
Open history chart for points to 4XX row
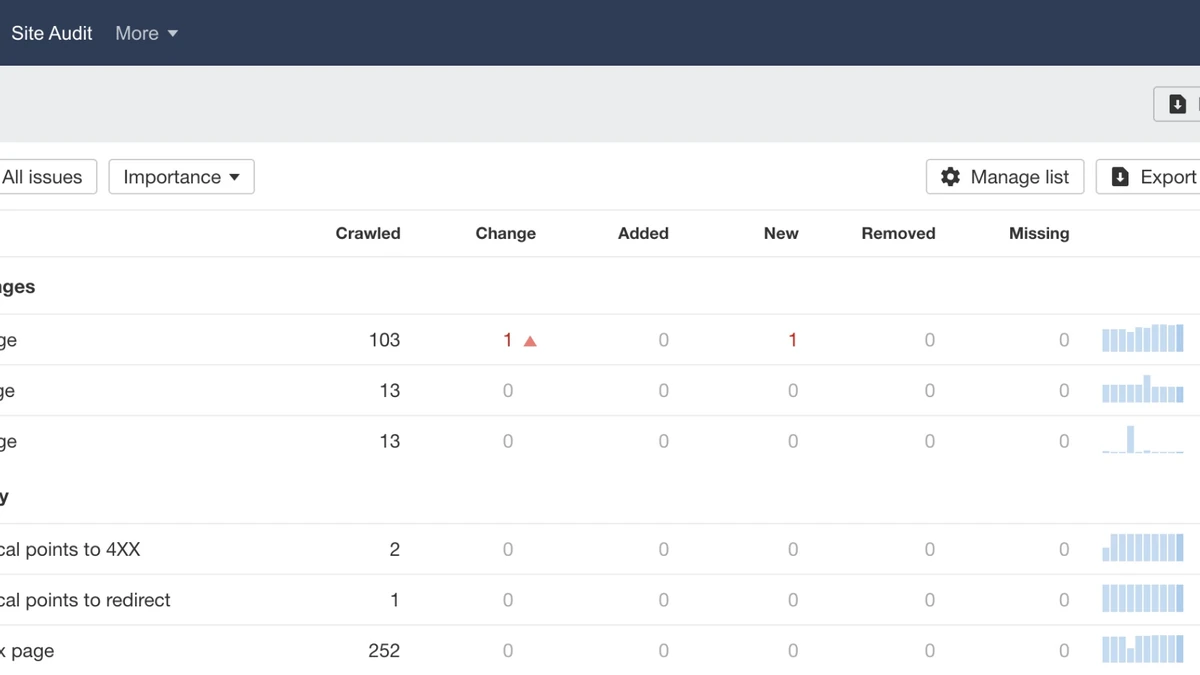click(x=1143, y=547)
